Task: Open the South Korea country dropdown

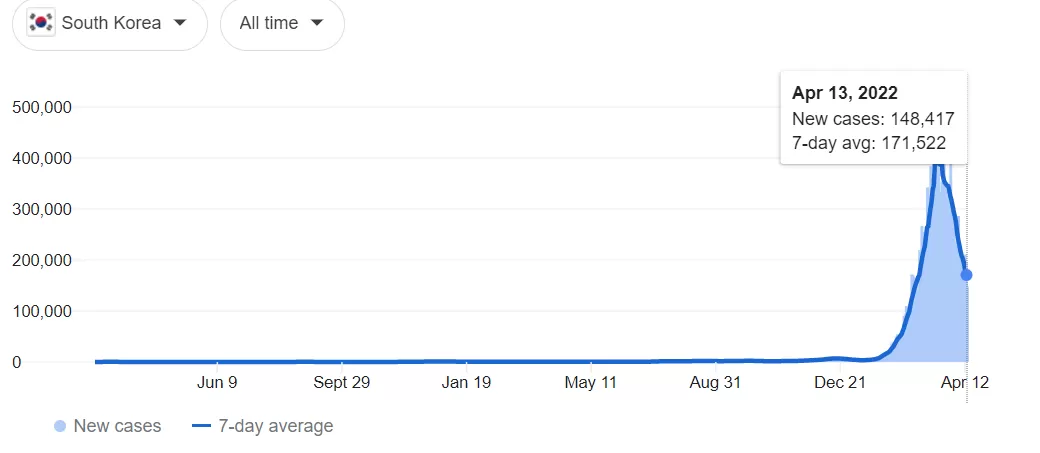Action: [109, 23]
